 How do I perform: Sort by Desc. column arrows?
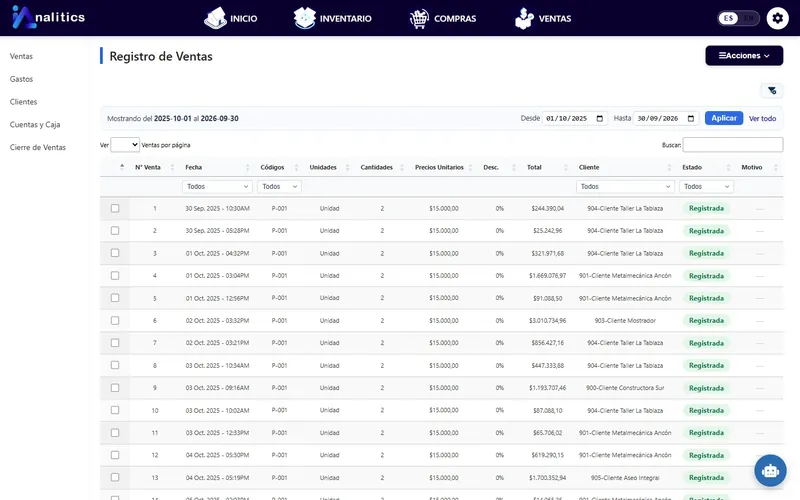click(x=514, y=167)
